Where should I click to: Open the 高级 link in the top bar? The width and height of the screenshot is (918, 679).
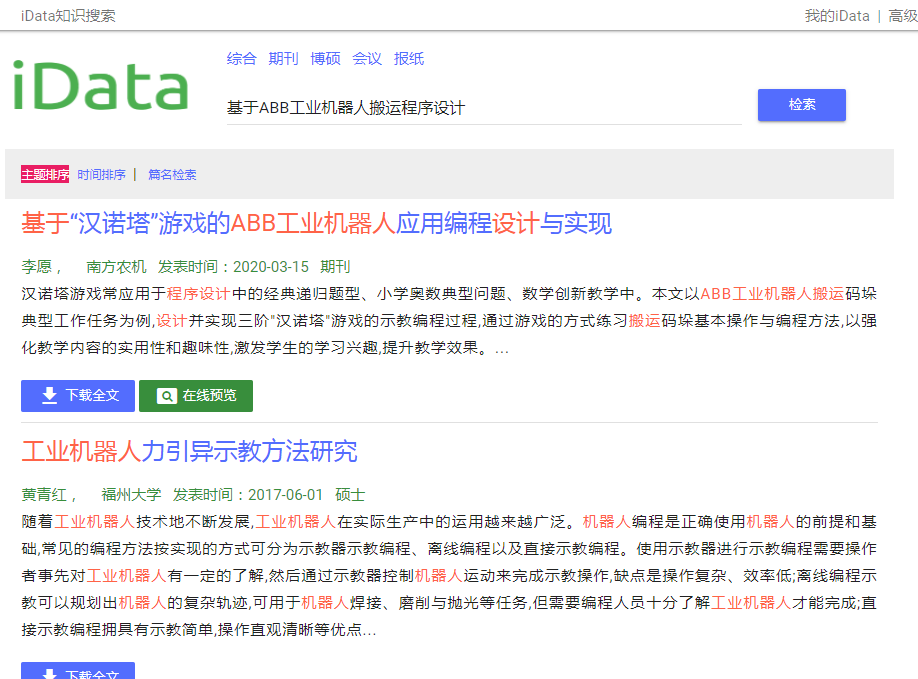pyautogui.click(x=903, y=16)
